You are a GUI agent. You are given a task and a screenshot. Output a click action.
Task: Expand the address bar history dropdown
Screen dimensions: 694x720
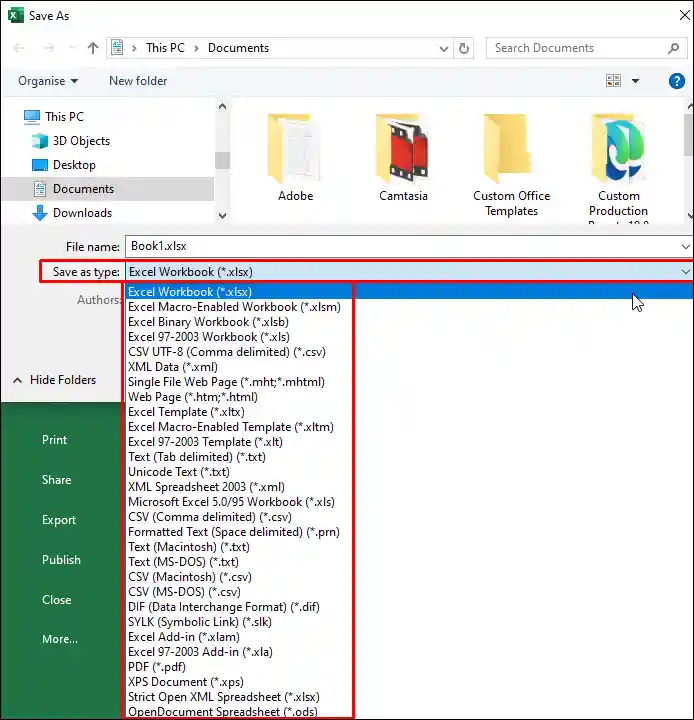point(444,49)
